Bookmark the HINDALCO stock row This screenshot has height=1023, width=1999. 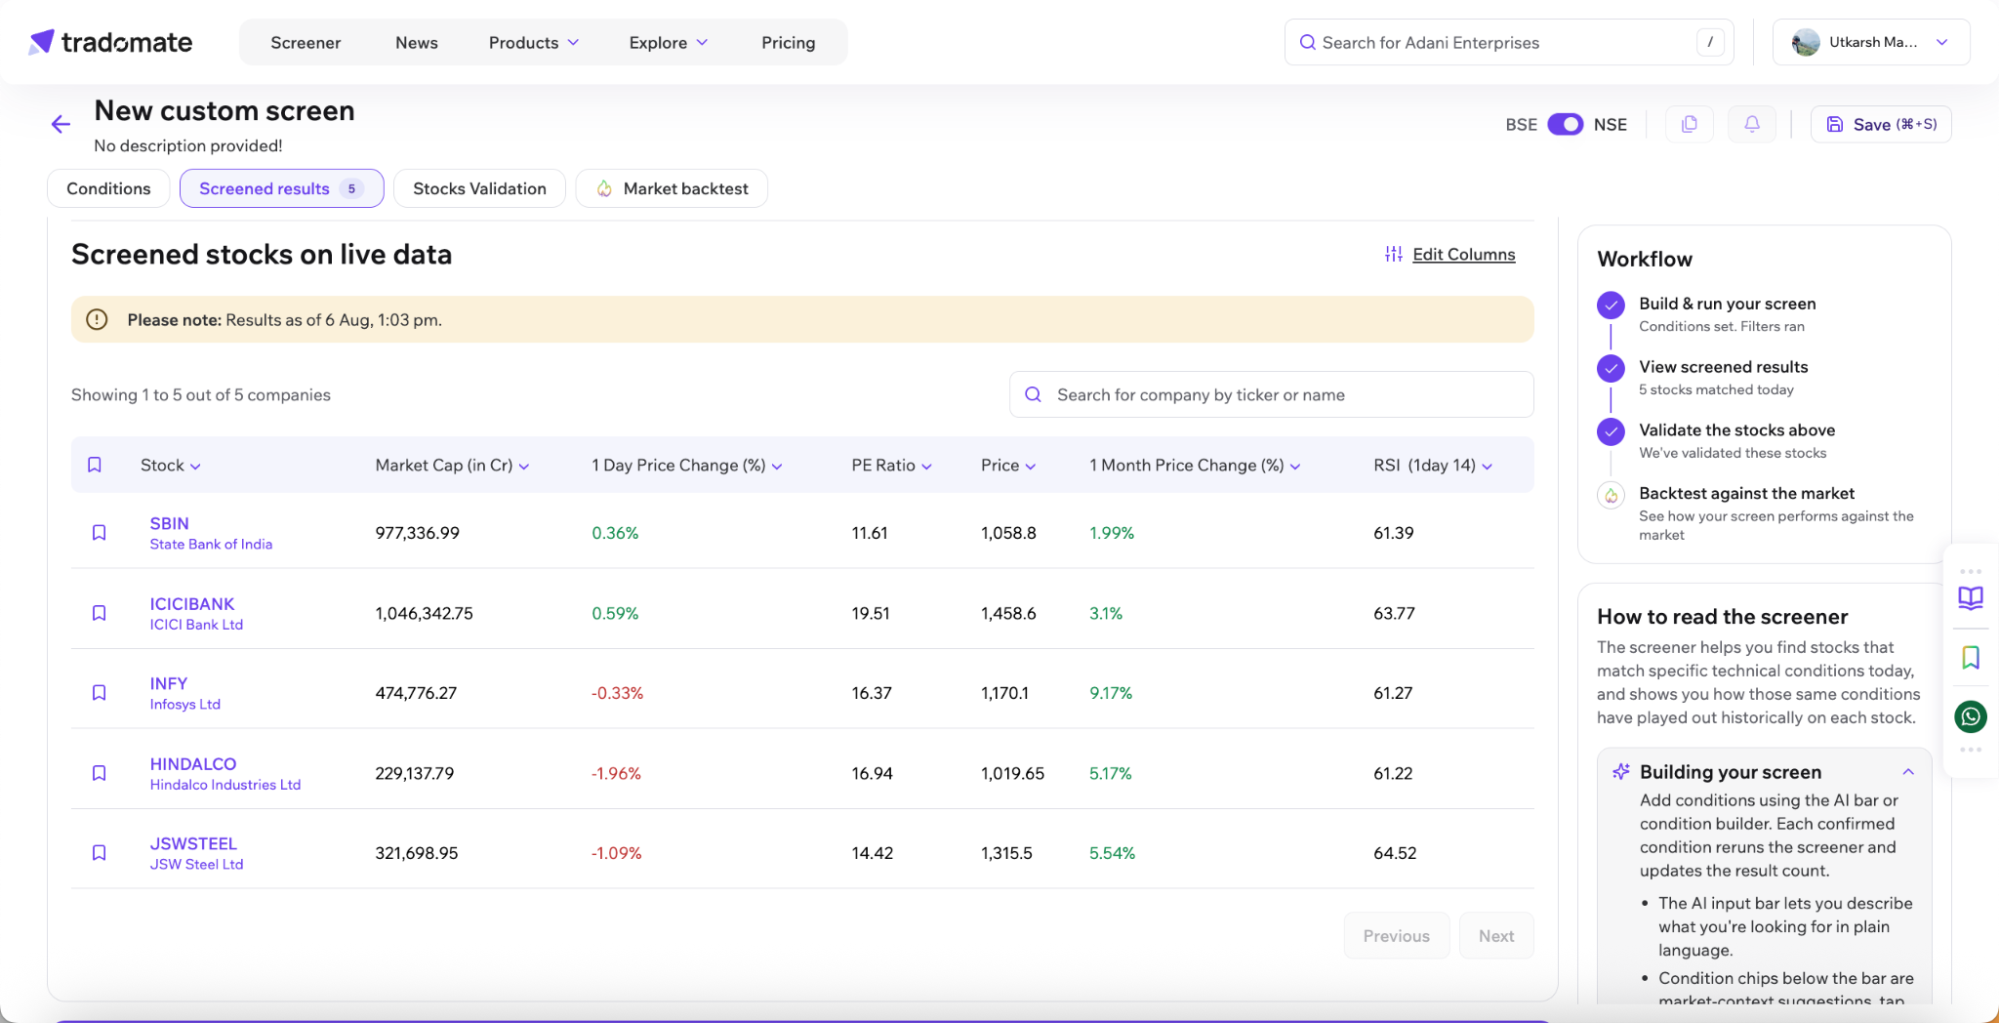coord(99,773)
